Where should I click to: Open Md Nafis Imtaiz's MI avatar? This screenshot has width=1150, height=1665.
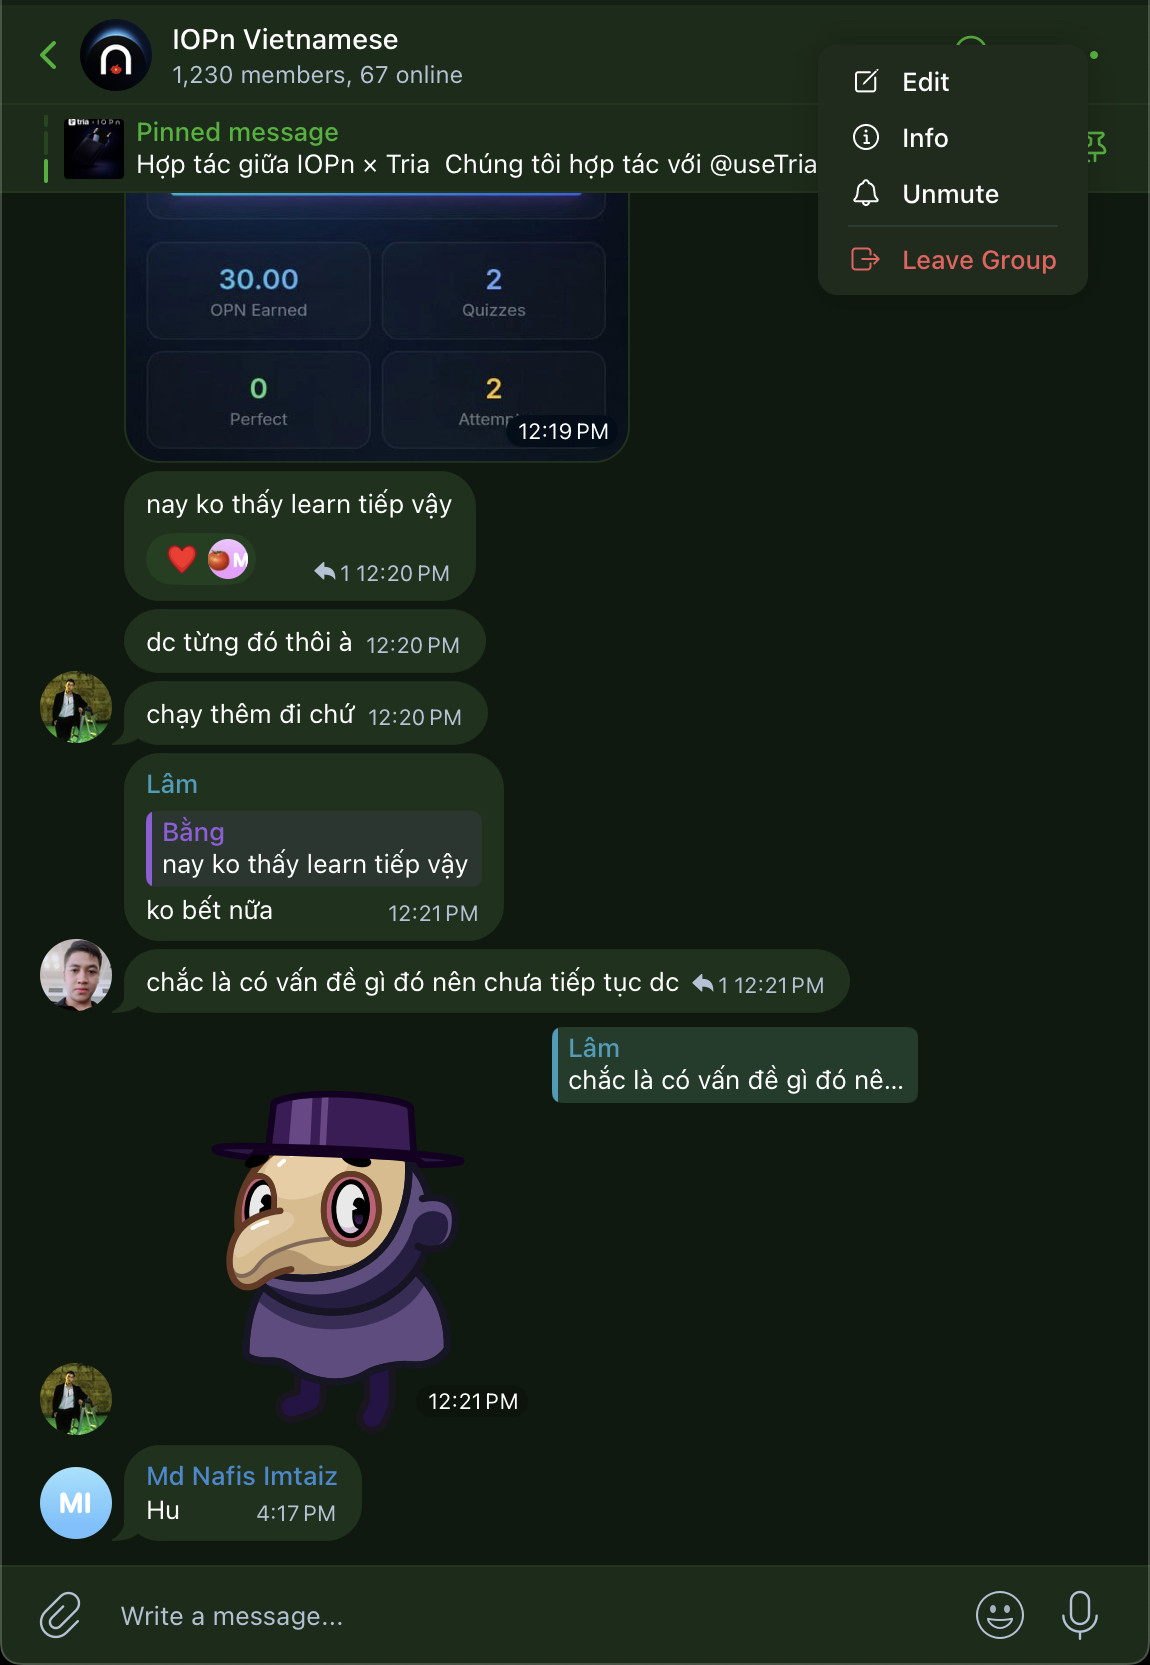[x=76, y=1503]
